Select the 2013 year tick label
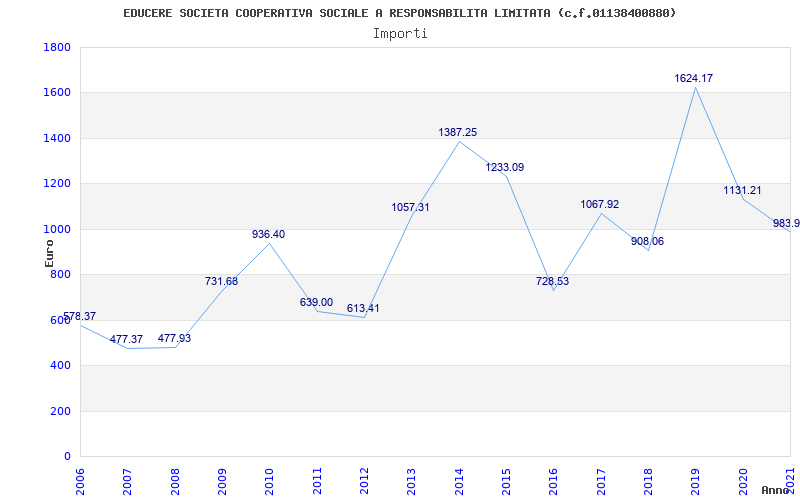 click(x=411, y=482)
